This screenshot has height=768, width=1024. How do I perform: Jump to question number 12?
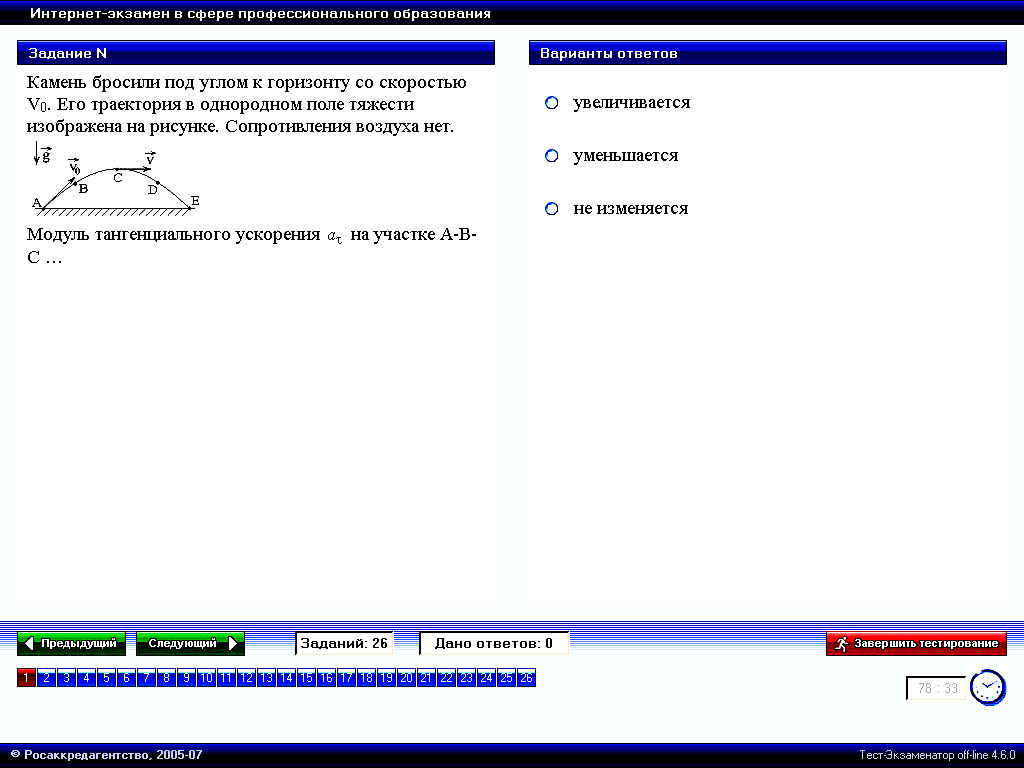(246, 678)
